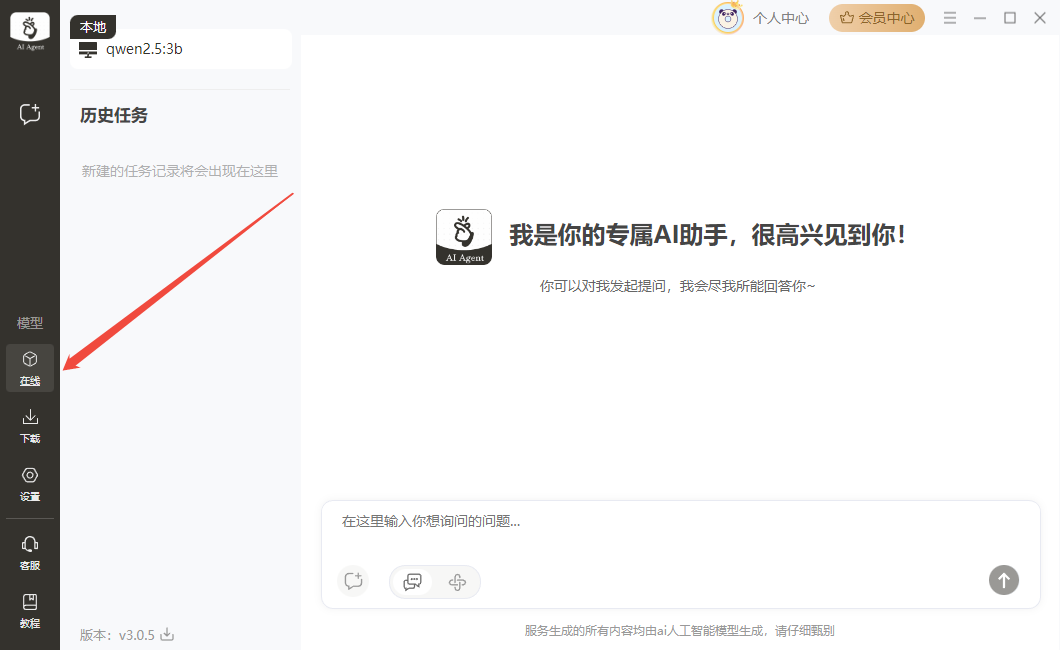Maximize the application window
This screenshot has width=1060, height=650.
[1010, 18]
